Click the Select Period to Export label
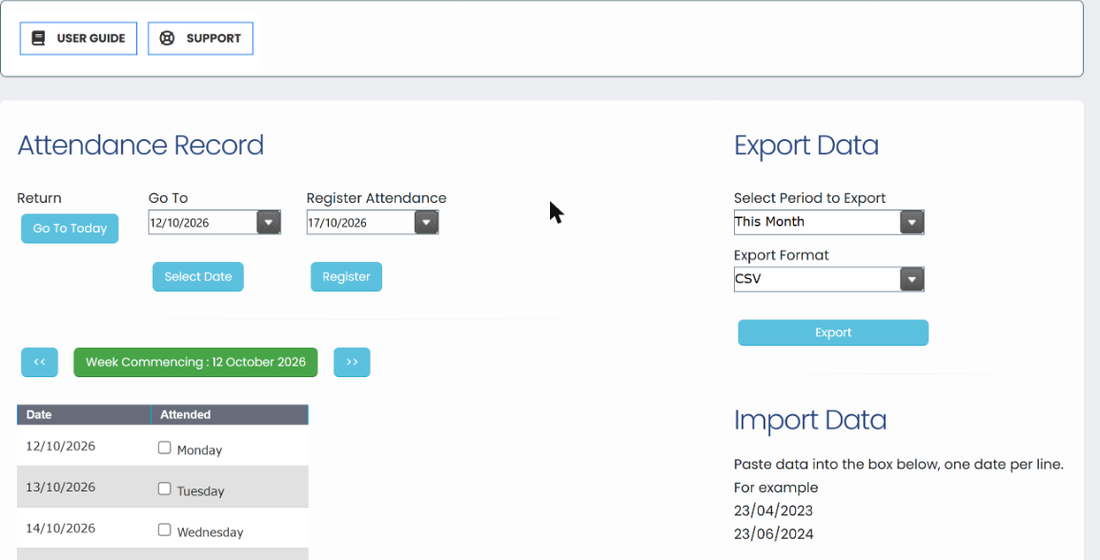 tap(810, 198)
